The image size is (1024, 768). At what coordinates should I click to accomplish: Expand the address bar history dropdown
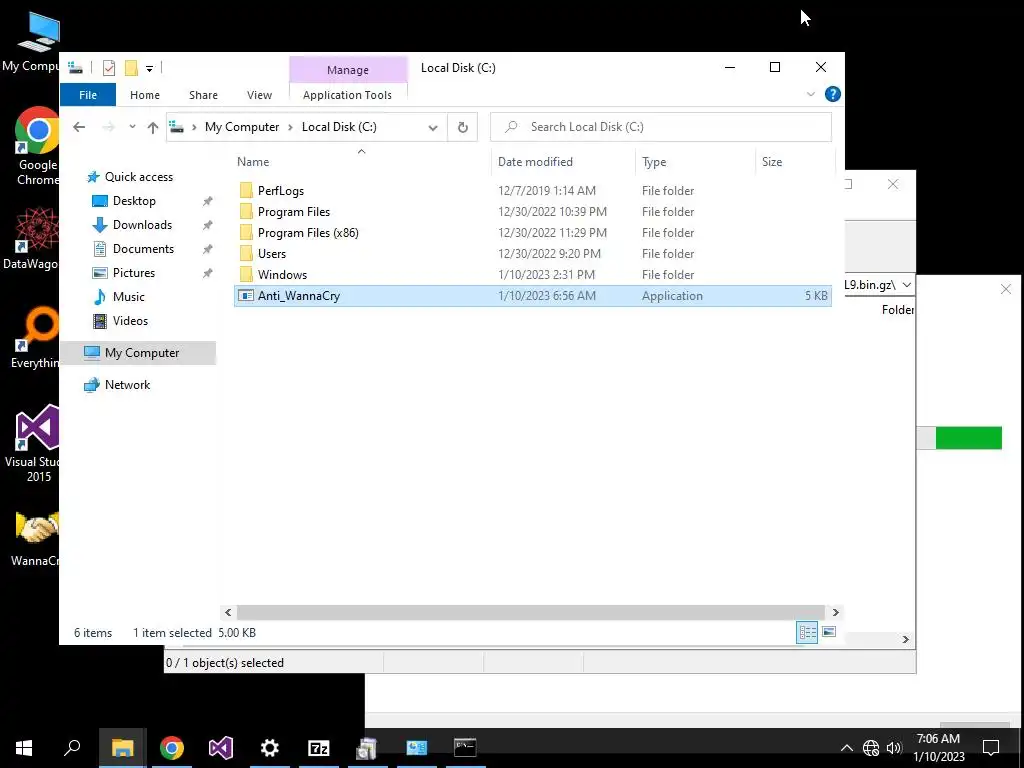pos(432,127)
